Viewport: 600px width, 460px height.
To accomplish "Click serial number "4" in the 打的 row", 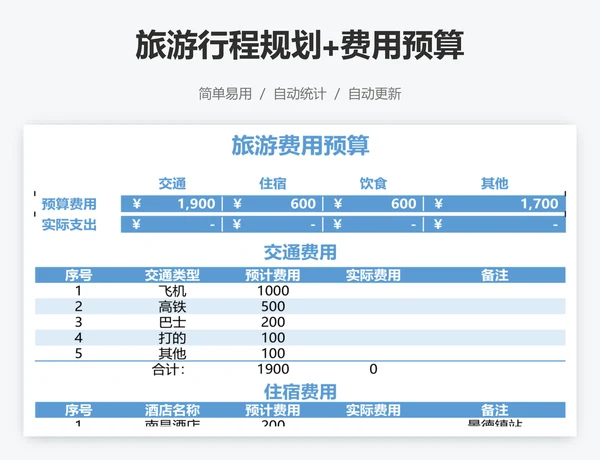I will (x=78, y=338).
